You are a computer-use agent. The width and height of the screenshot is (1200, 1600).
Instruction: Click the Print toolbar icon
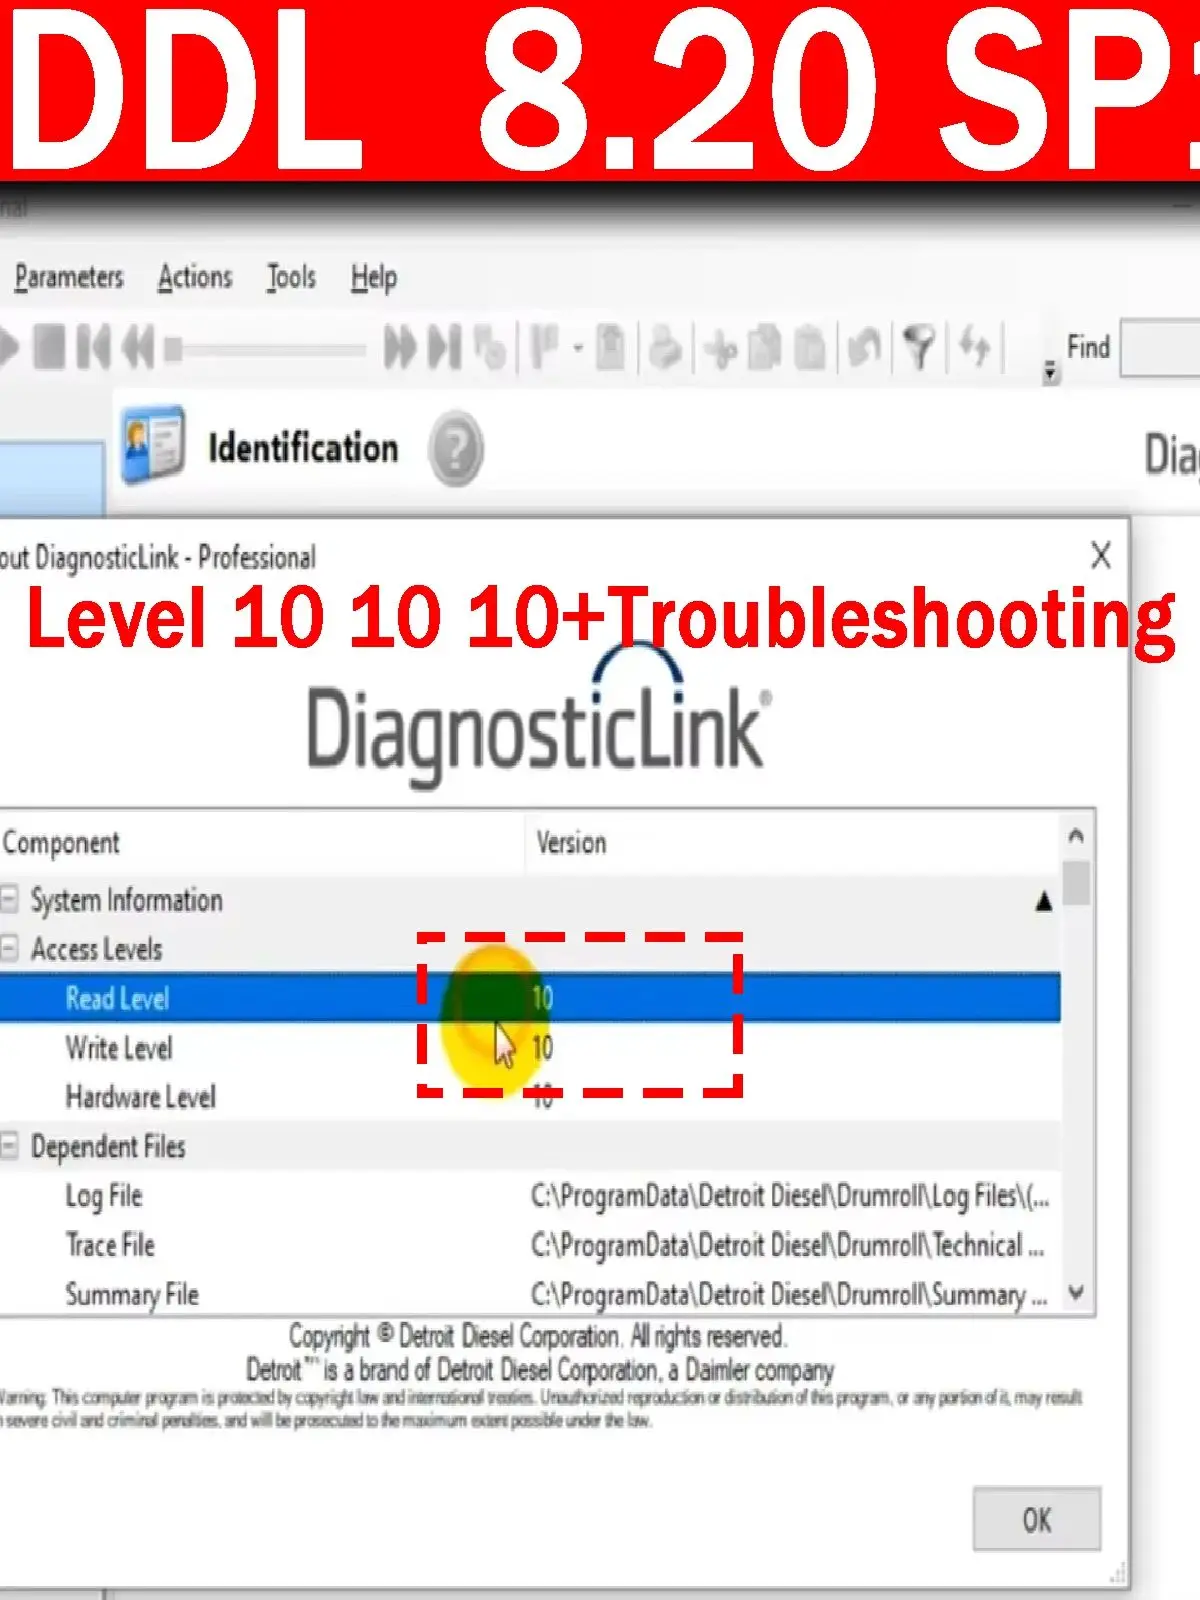click(x=665, y=348)
